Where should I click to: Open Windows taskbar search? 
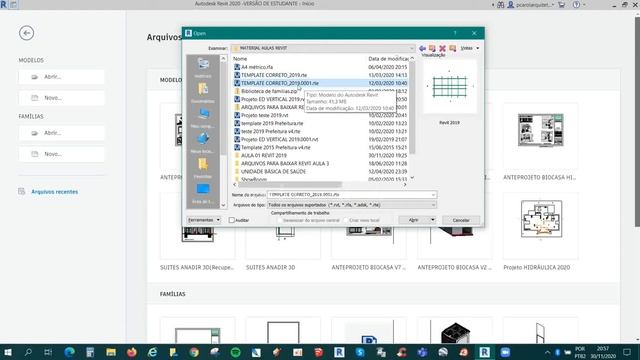point(28,352)
